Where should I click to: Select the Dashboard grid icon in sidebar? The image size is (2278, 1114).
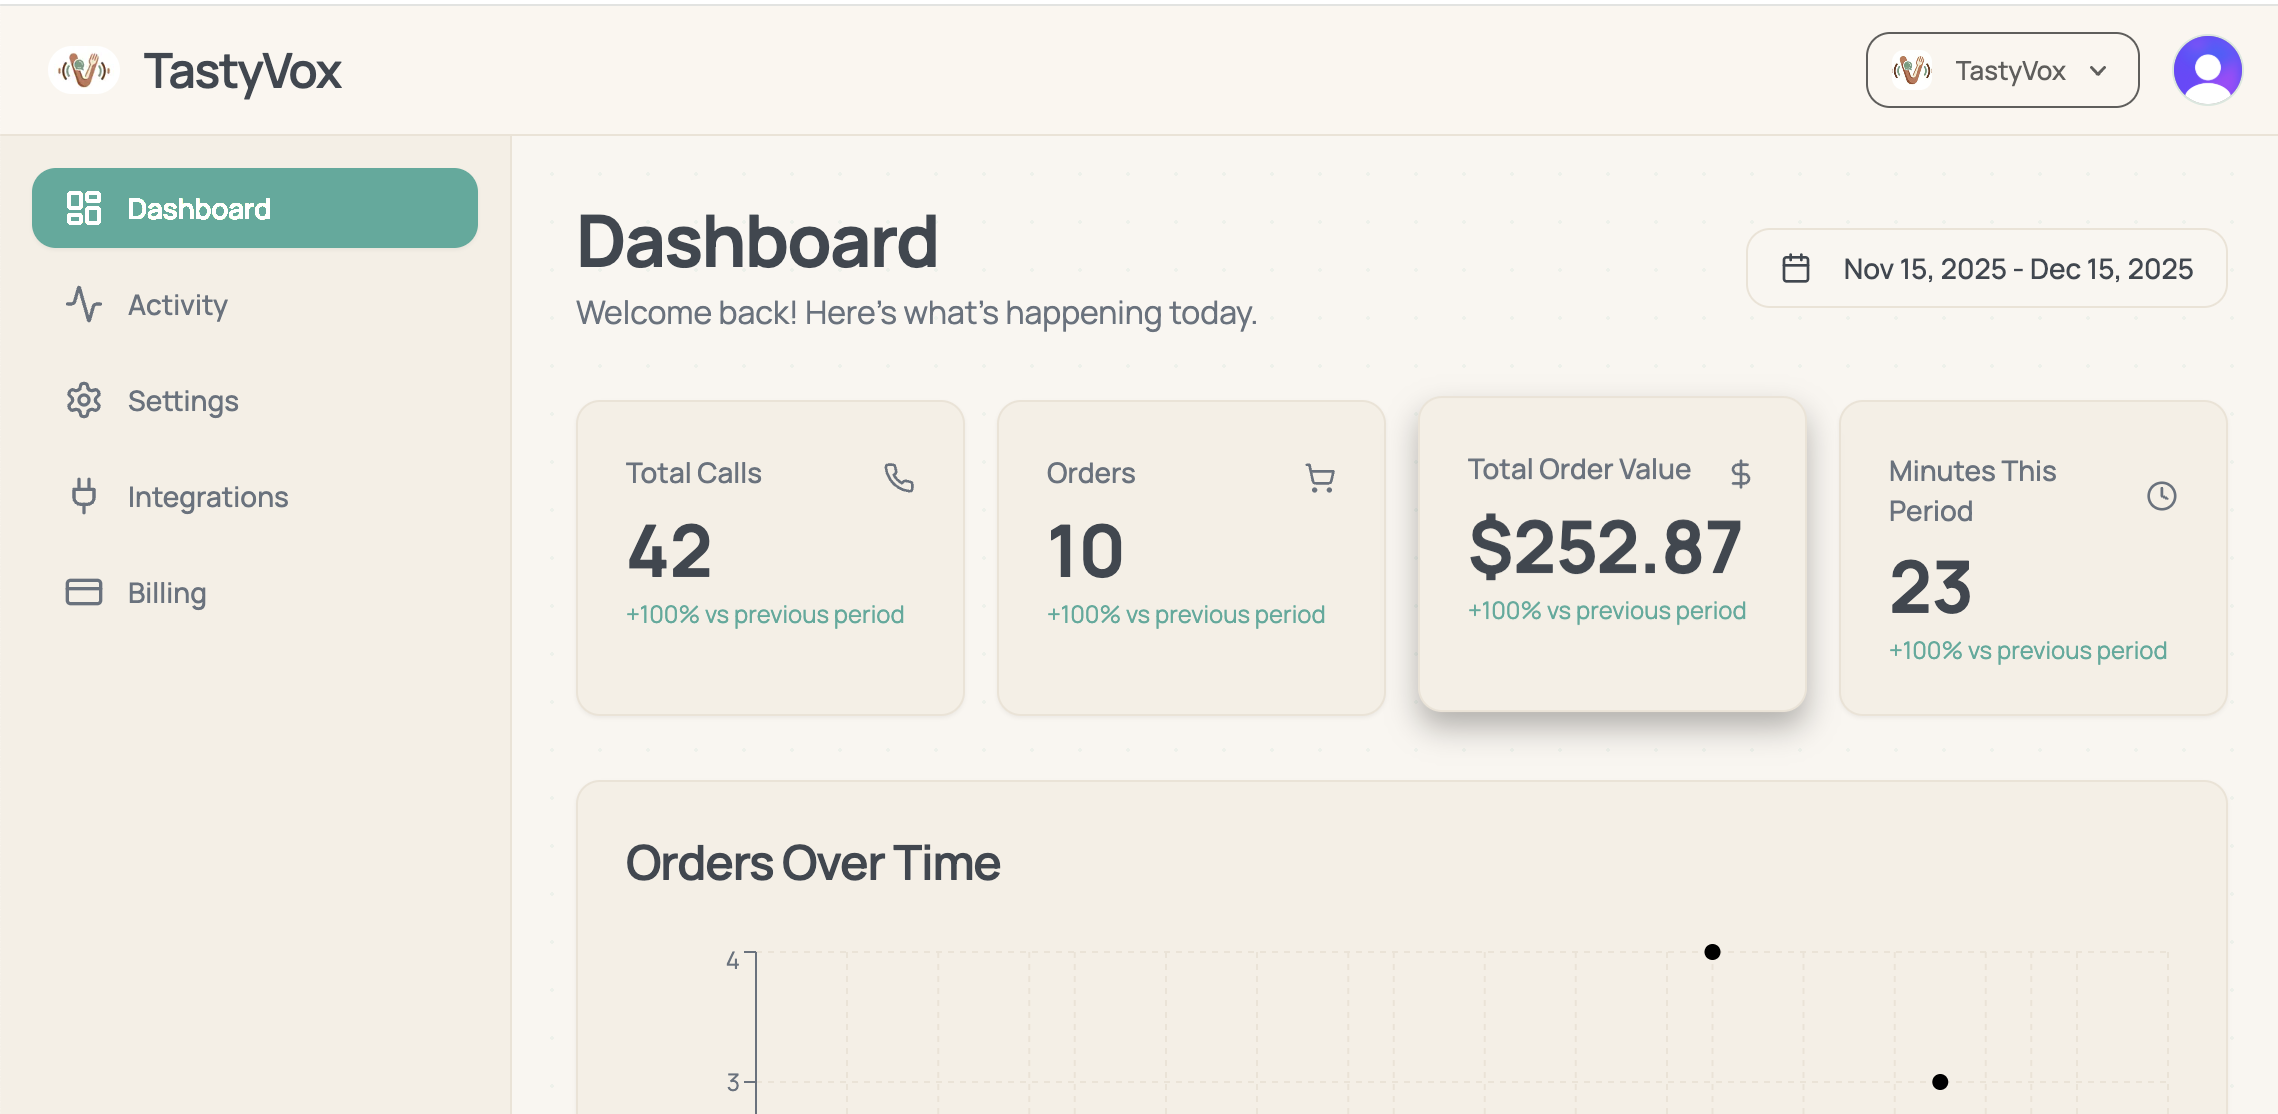[84, 208]
